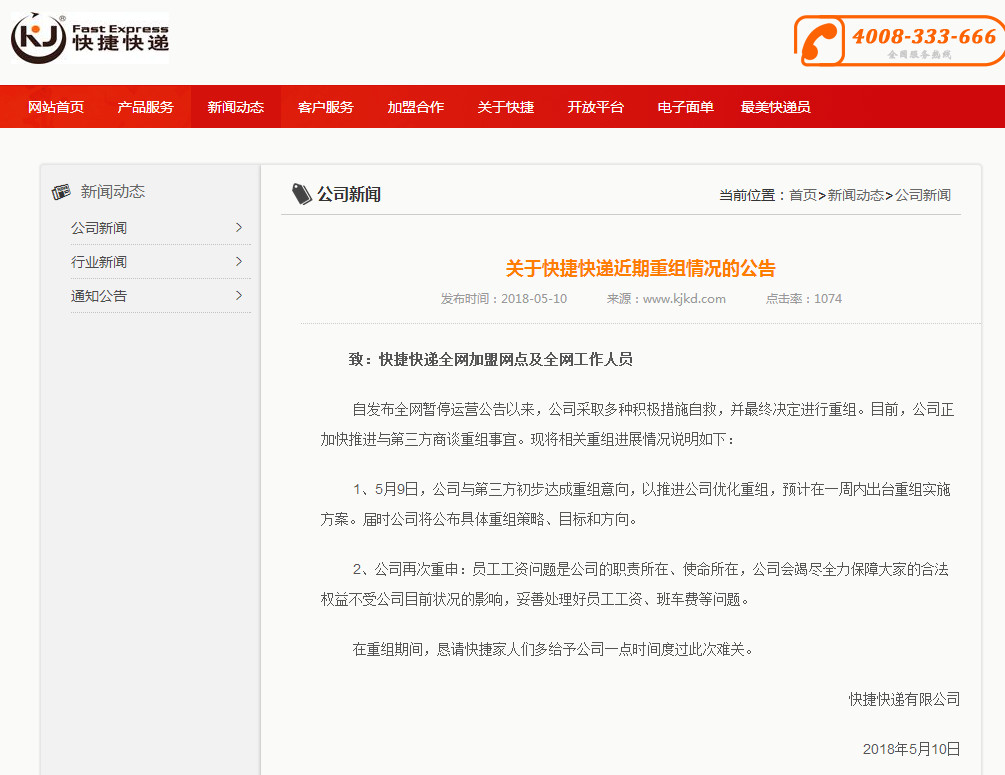Click breadcrumb link 首页
Screen dimensions: 1005x775
(802, 195)
